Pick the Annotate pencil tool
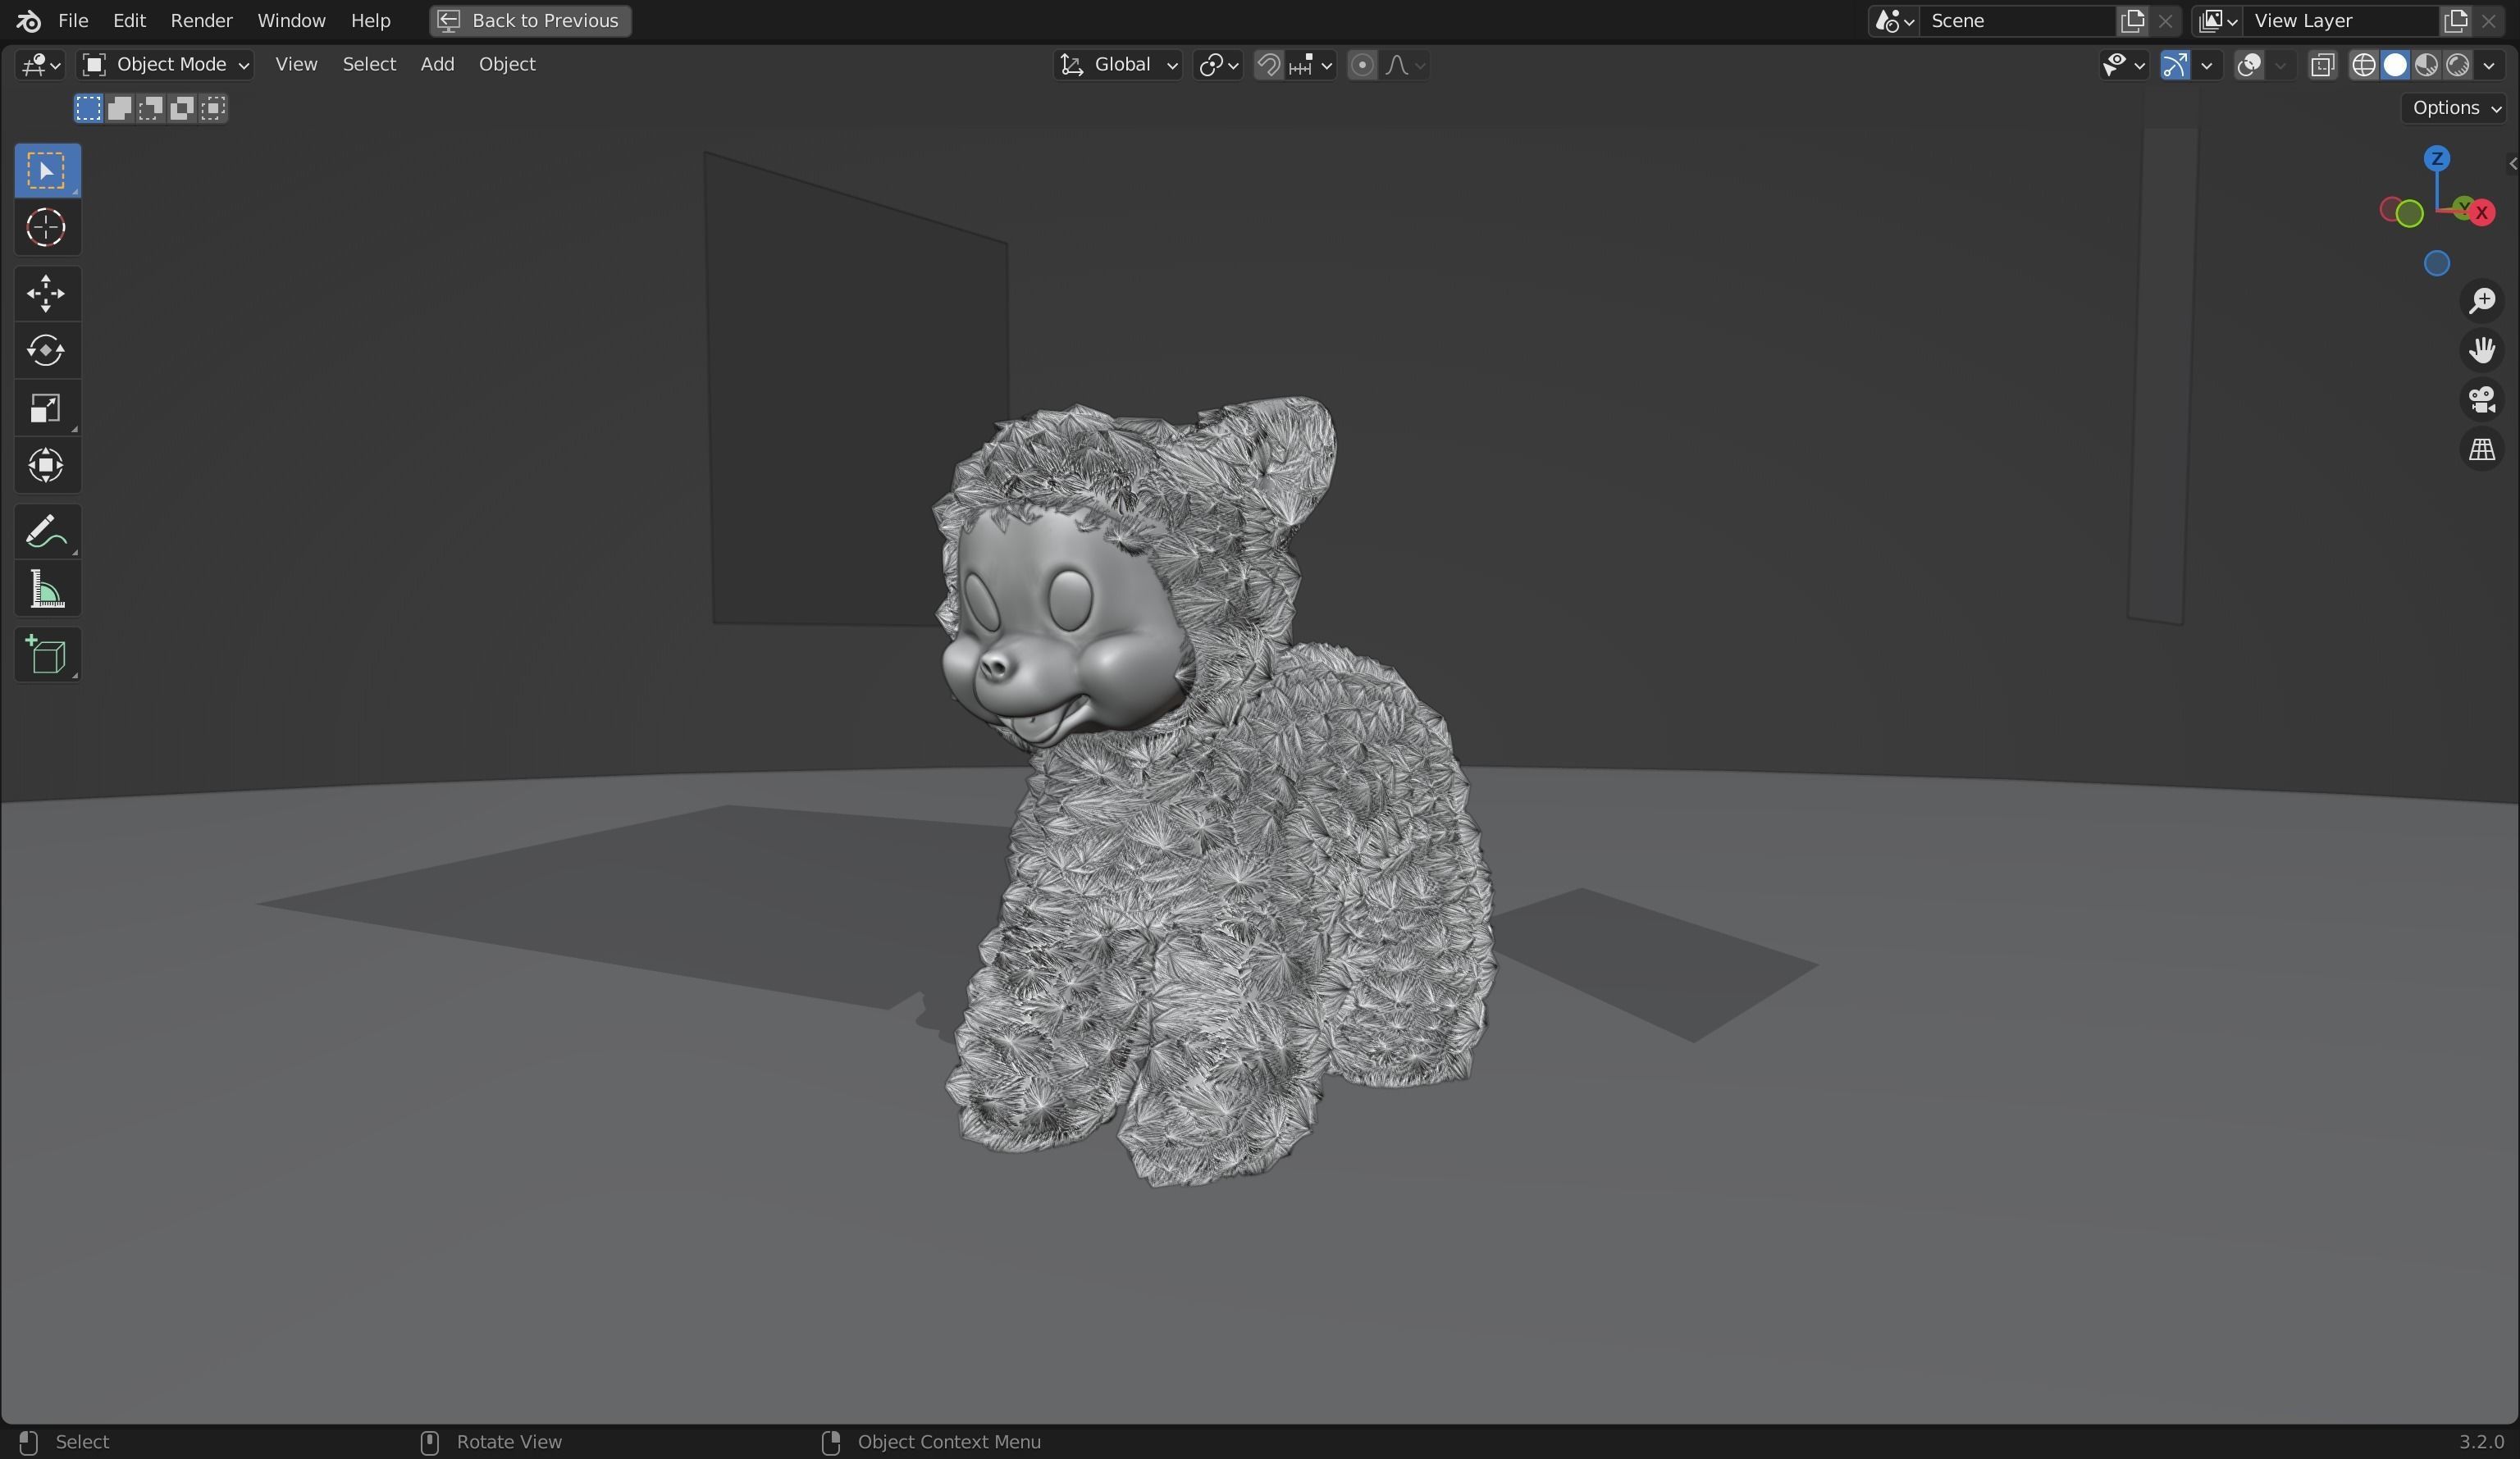Screen dimensions: 2520x1459 click(x=47, y=531)
